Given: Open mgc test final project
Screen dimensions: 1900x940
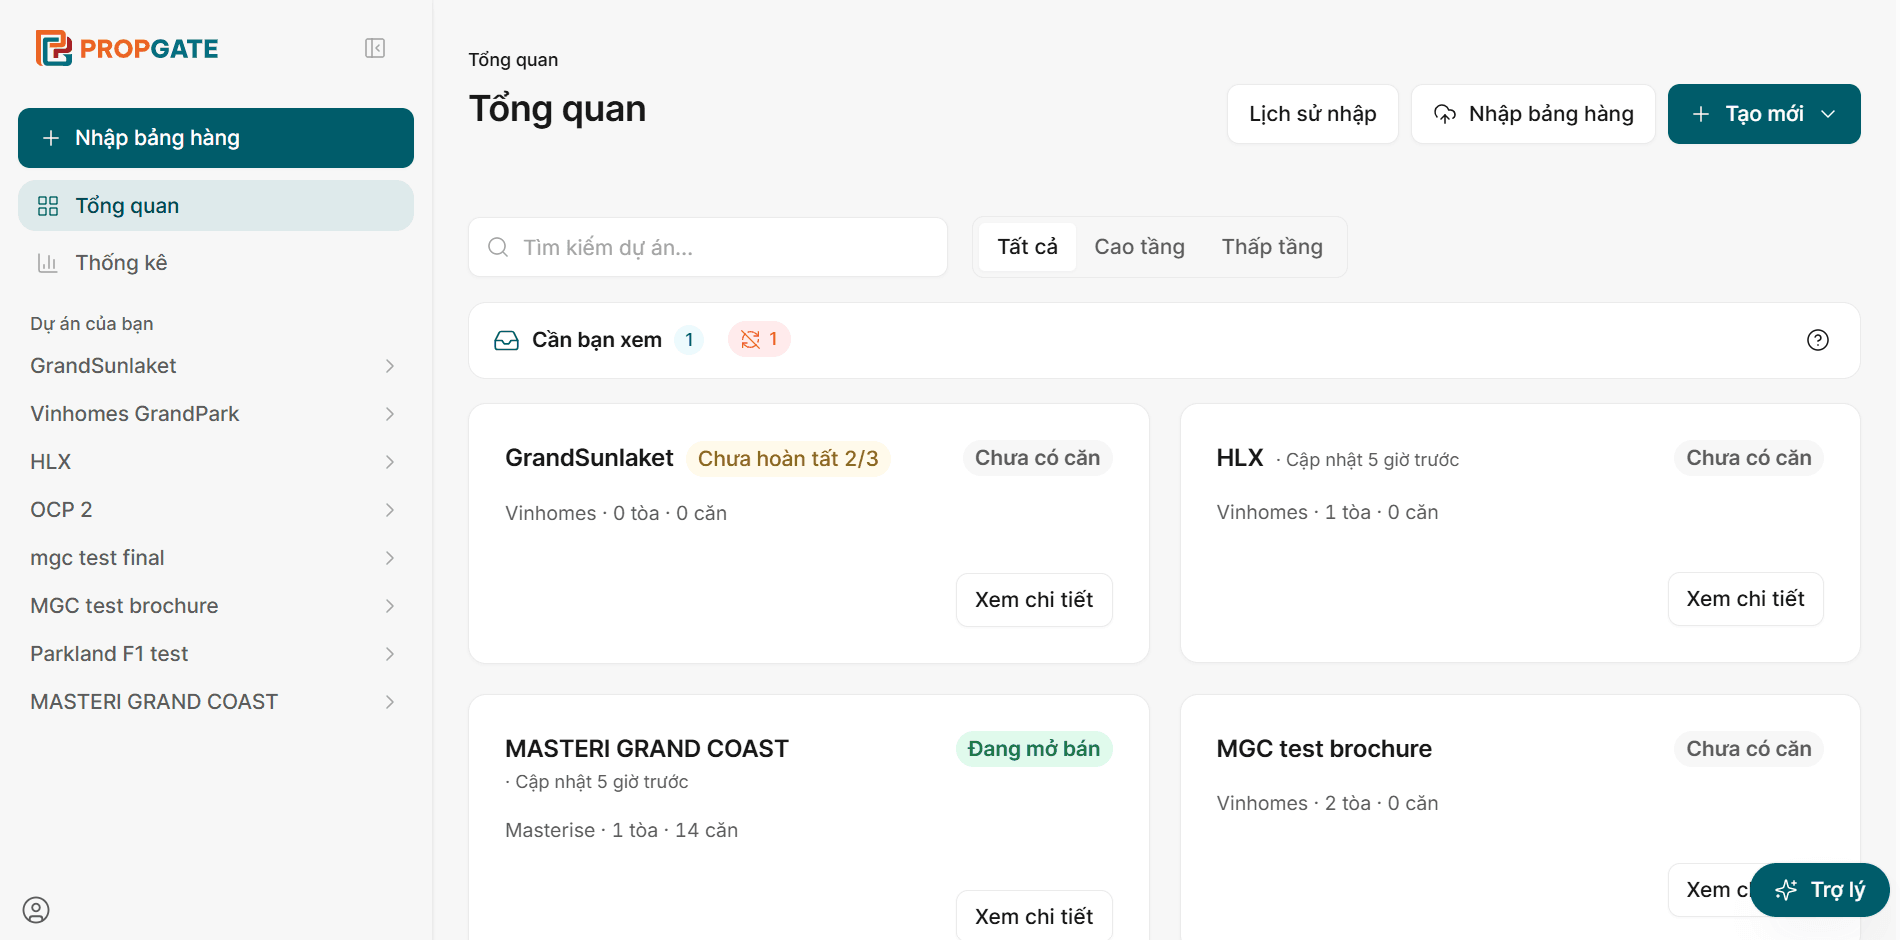Looking at the screenshot, I should (97, 558).
